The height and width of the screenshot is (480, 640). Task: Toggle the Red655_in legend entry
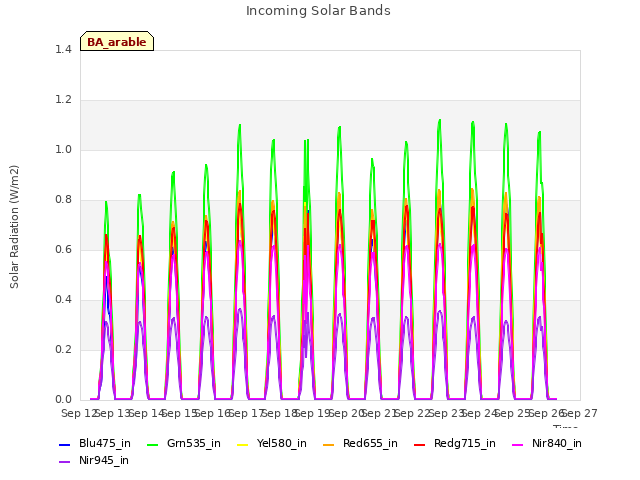pyautogui.click(x=360, y=444)
